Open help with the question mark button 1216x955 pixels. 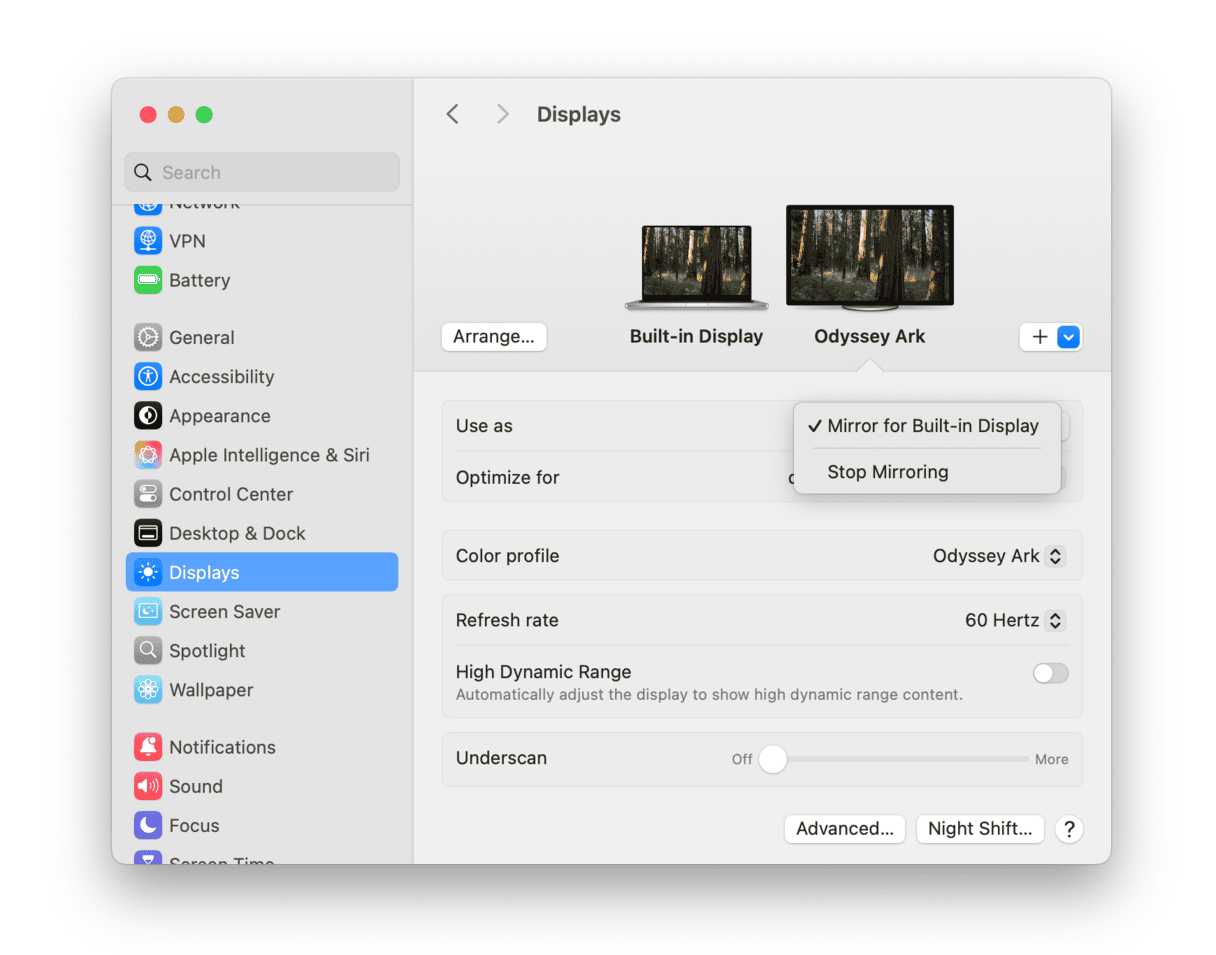tap(1069, 829)
